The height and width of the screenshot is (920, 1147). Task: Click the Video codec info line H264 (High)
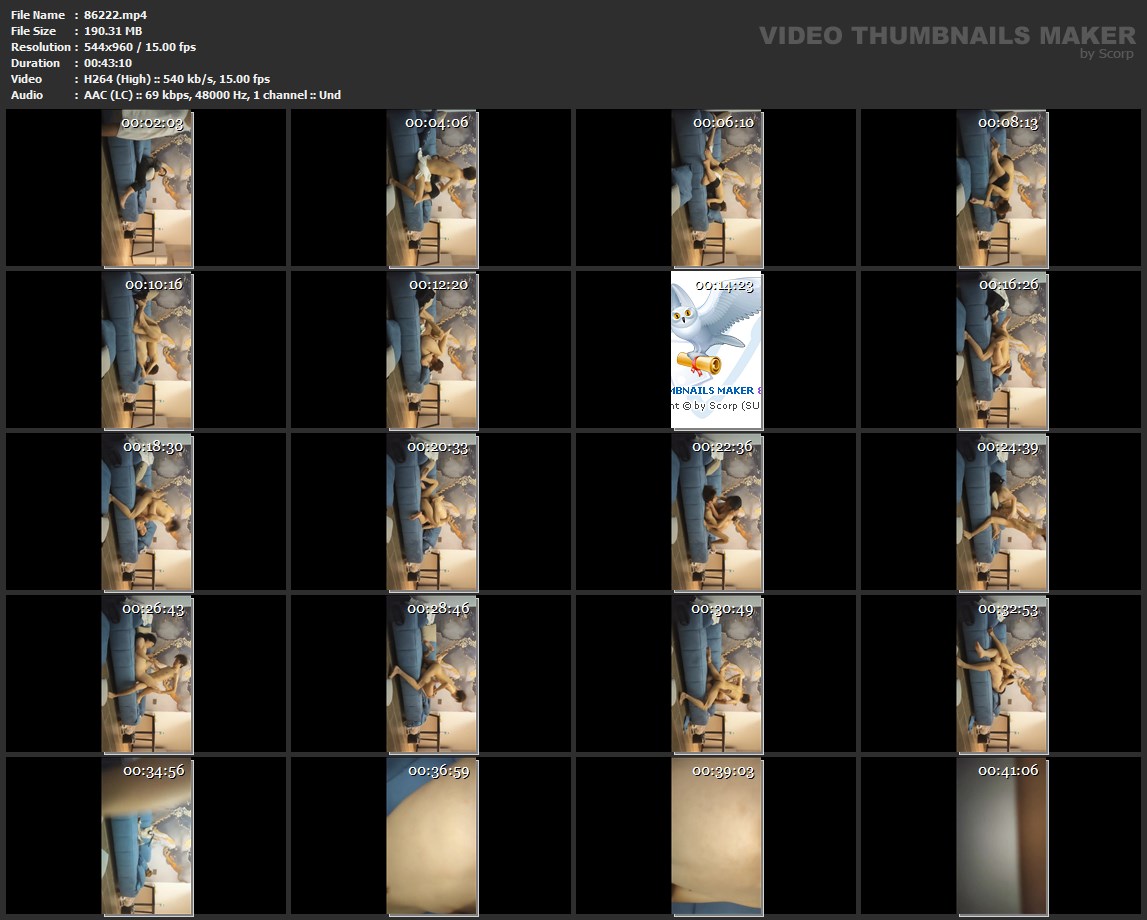click(x=177, y=79)
